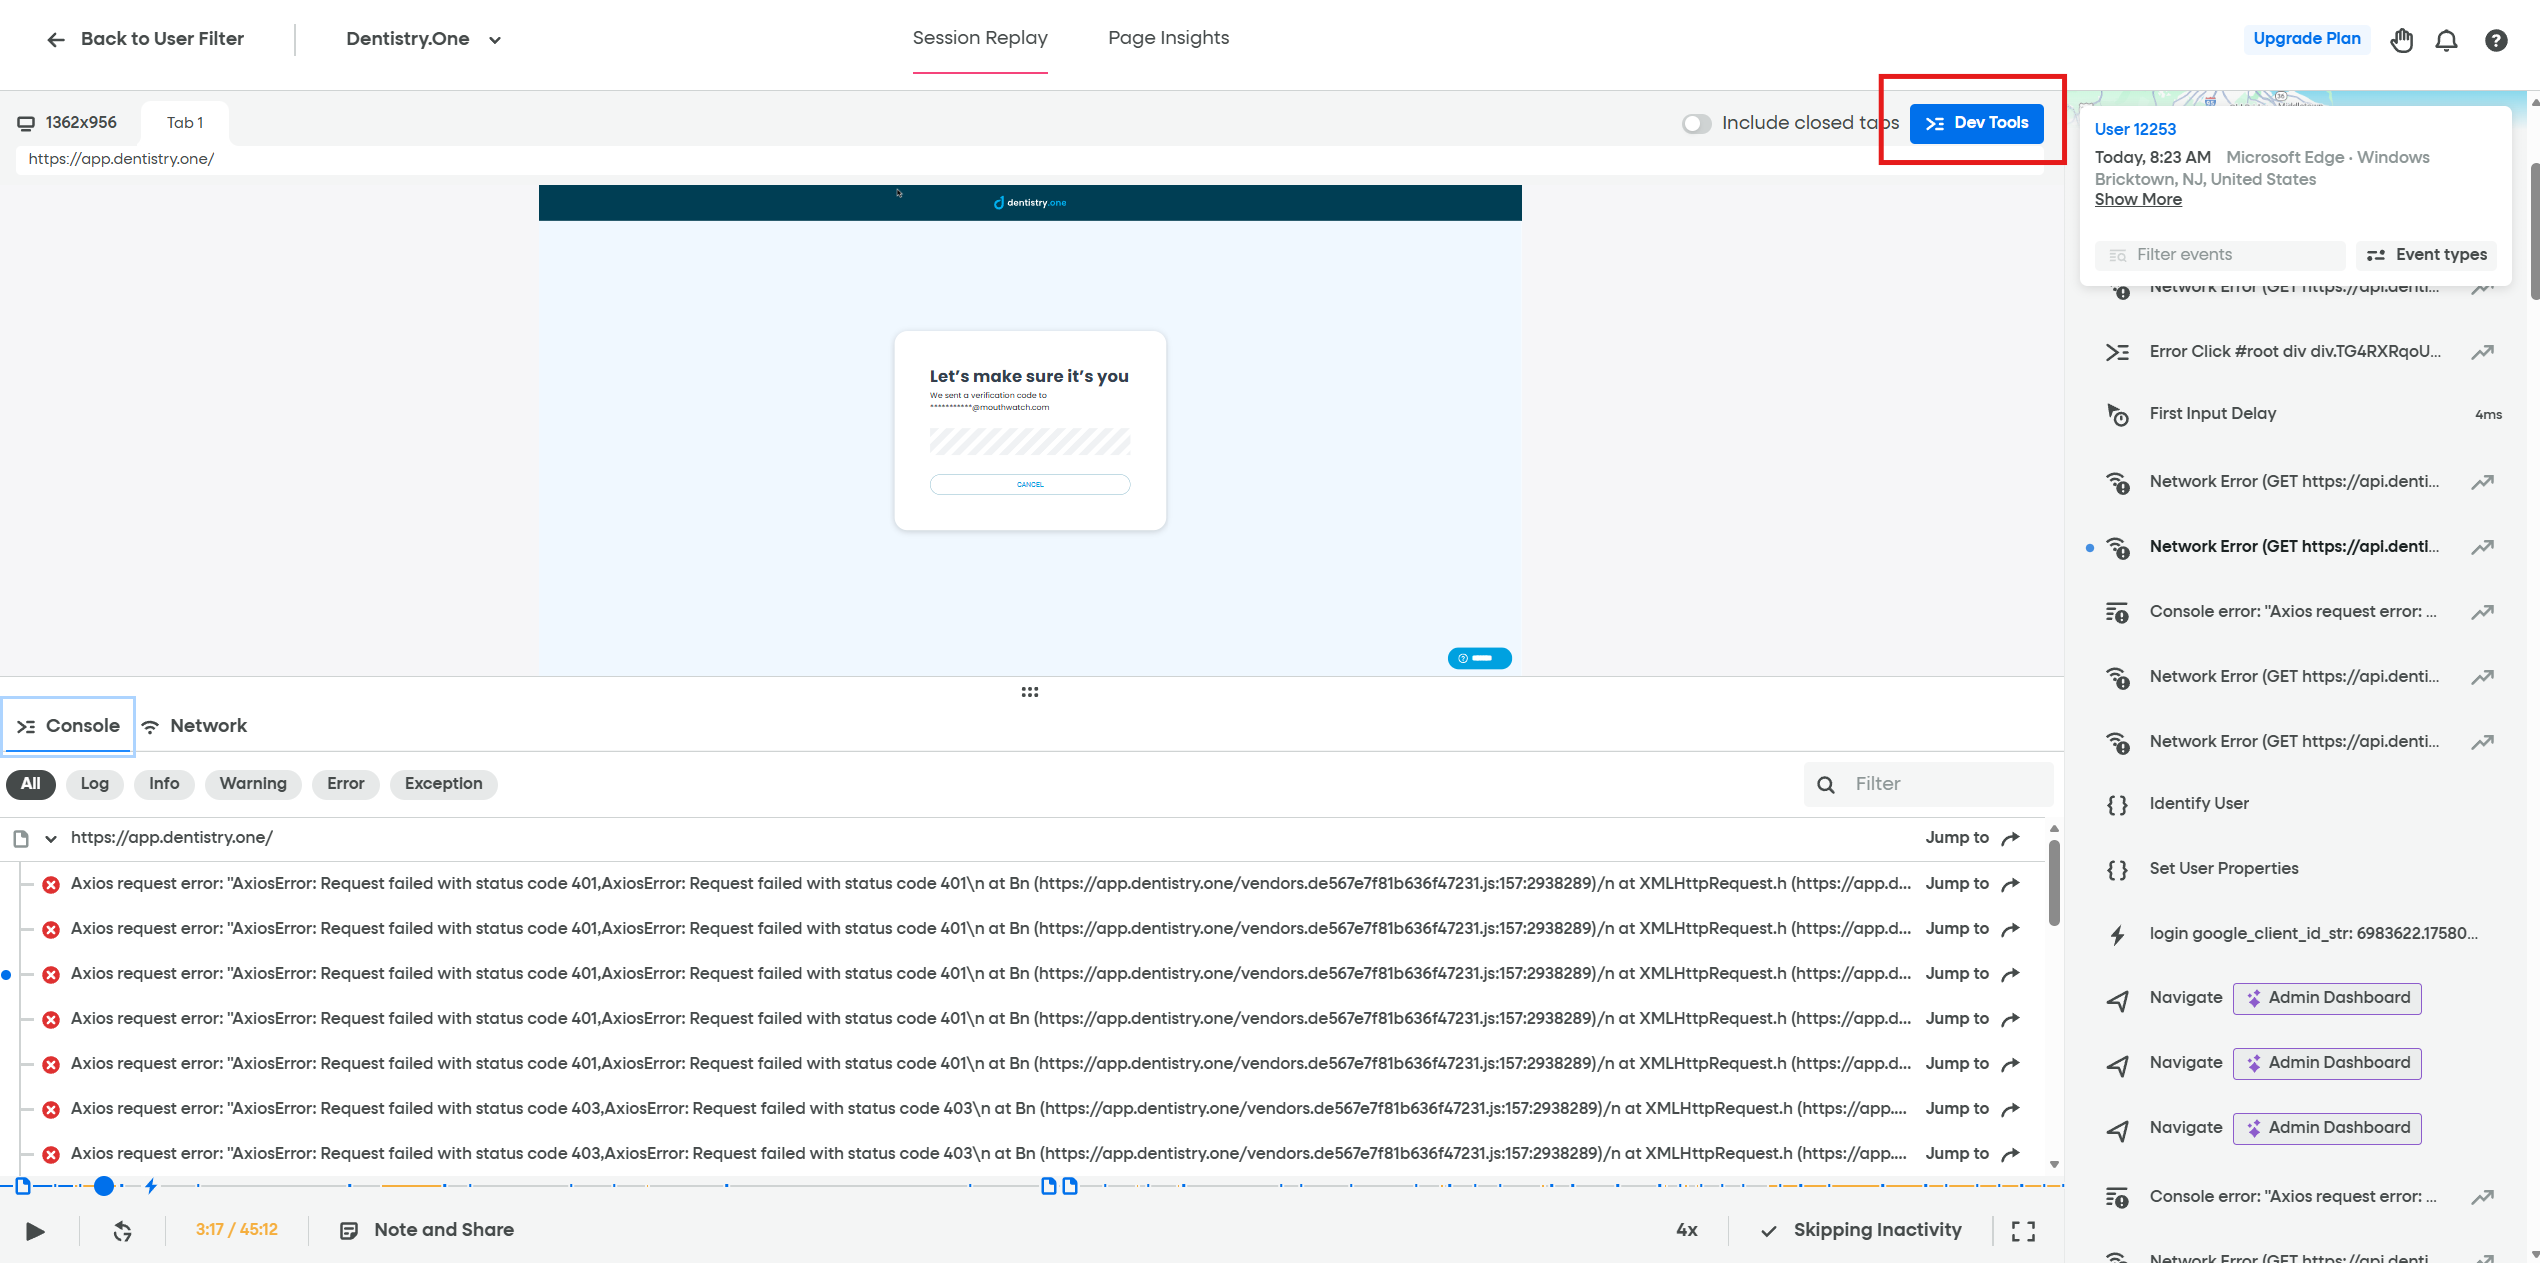Click the Dev Tools button
Viewport: 2540px width, 1263px height.
pos(1977,123)
